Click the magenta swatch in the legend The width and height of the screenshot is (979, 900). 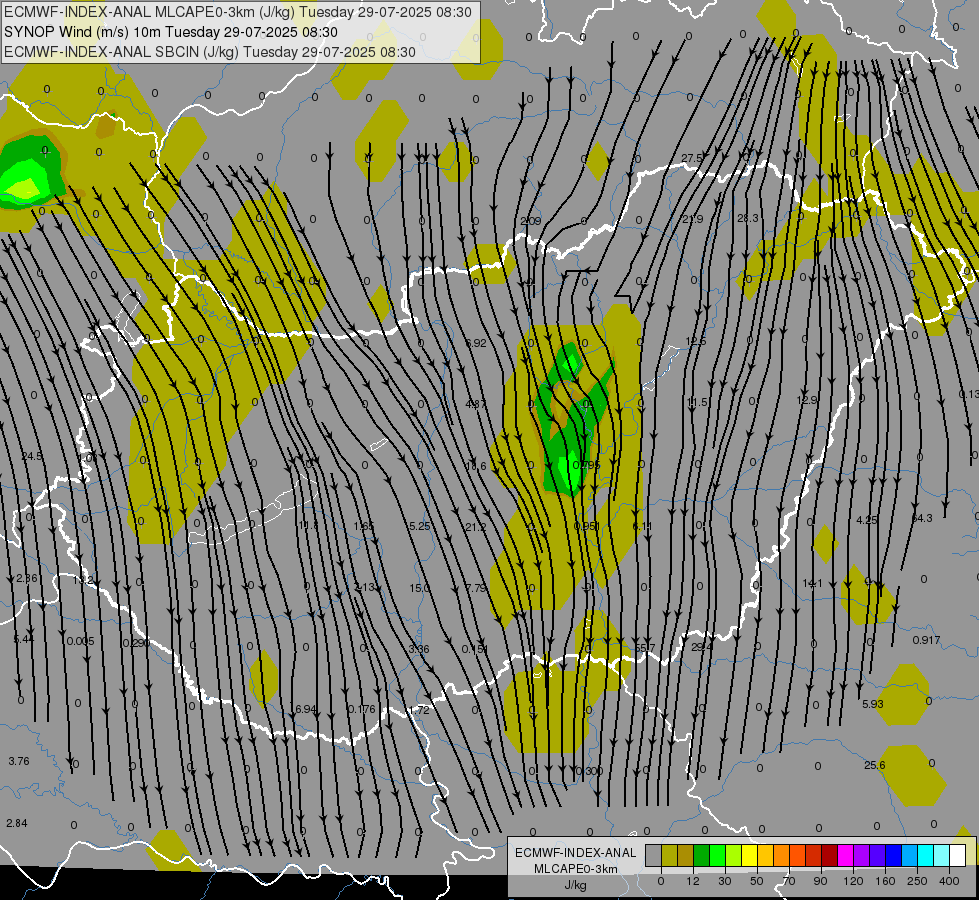tap(845, 856)
